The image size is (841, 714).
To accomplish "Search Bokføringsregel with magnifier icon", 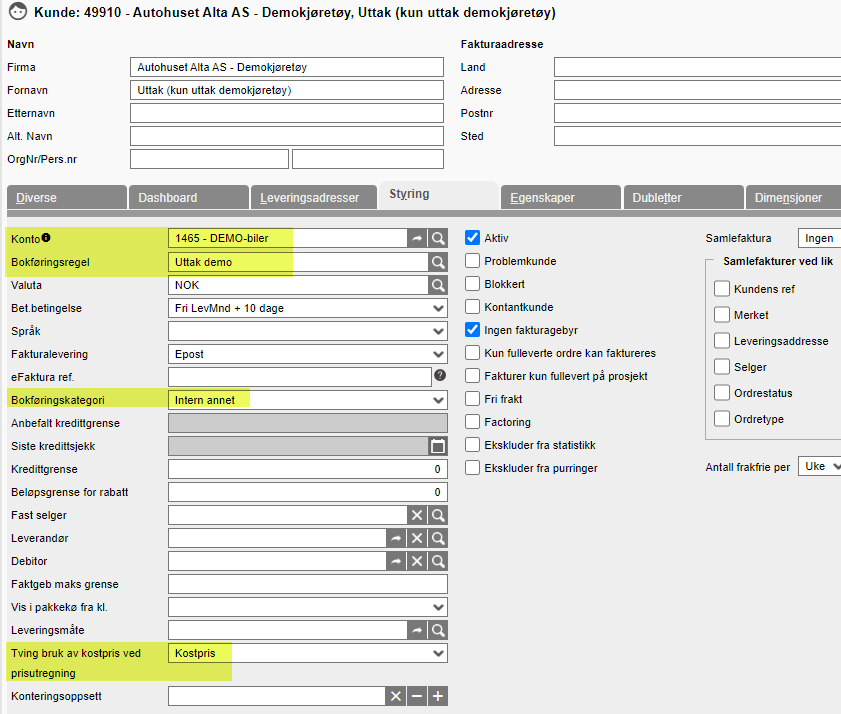I will [x=438, y=262].
